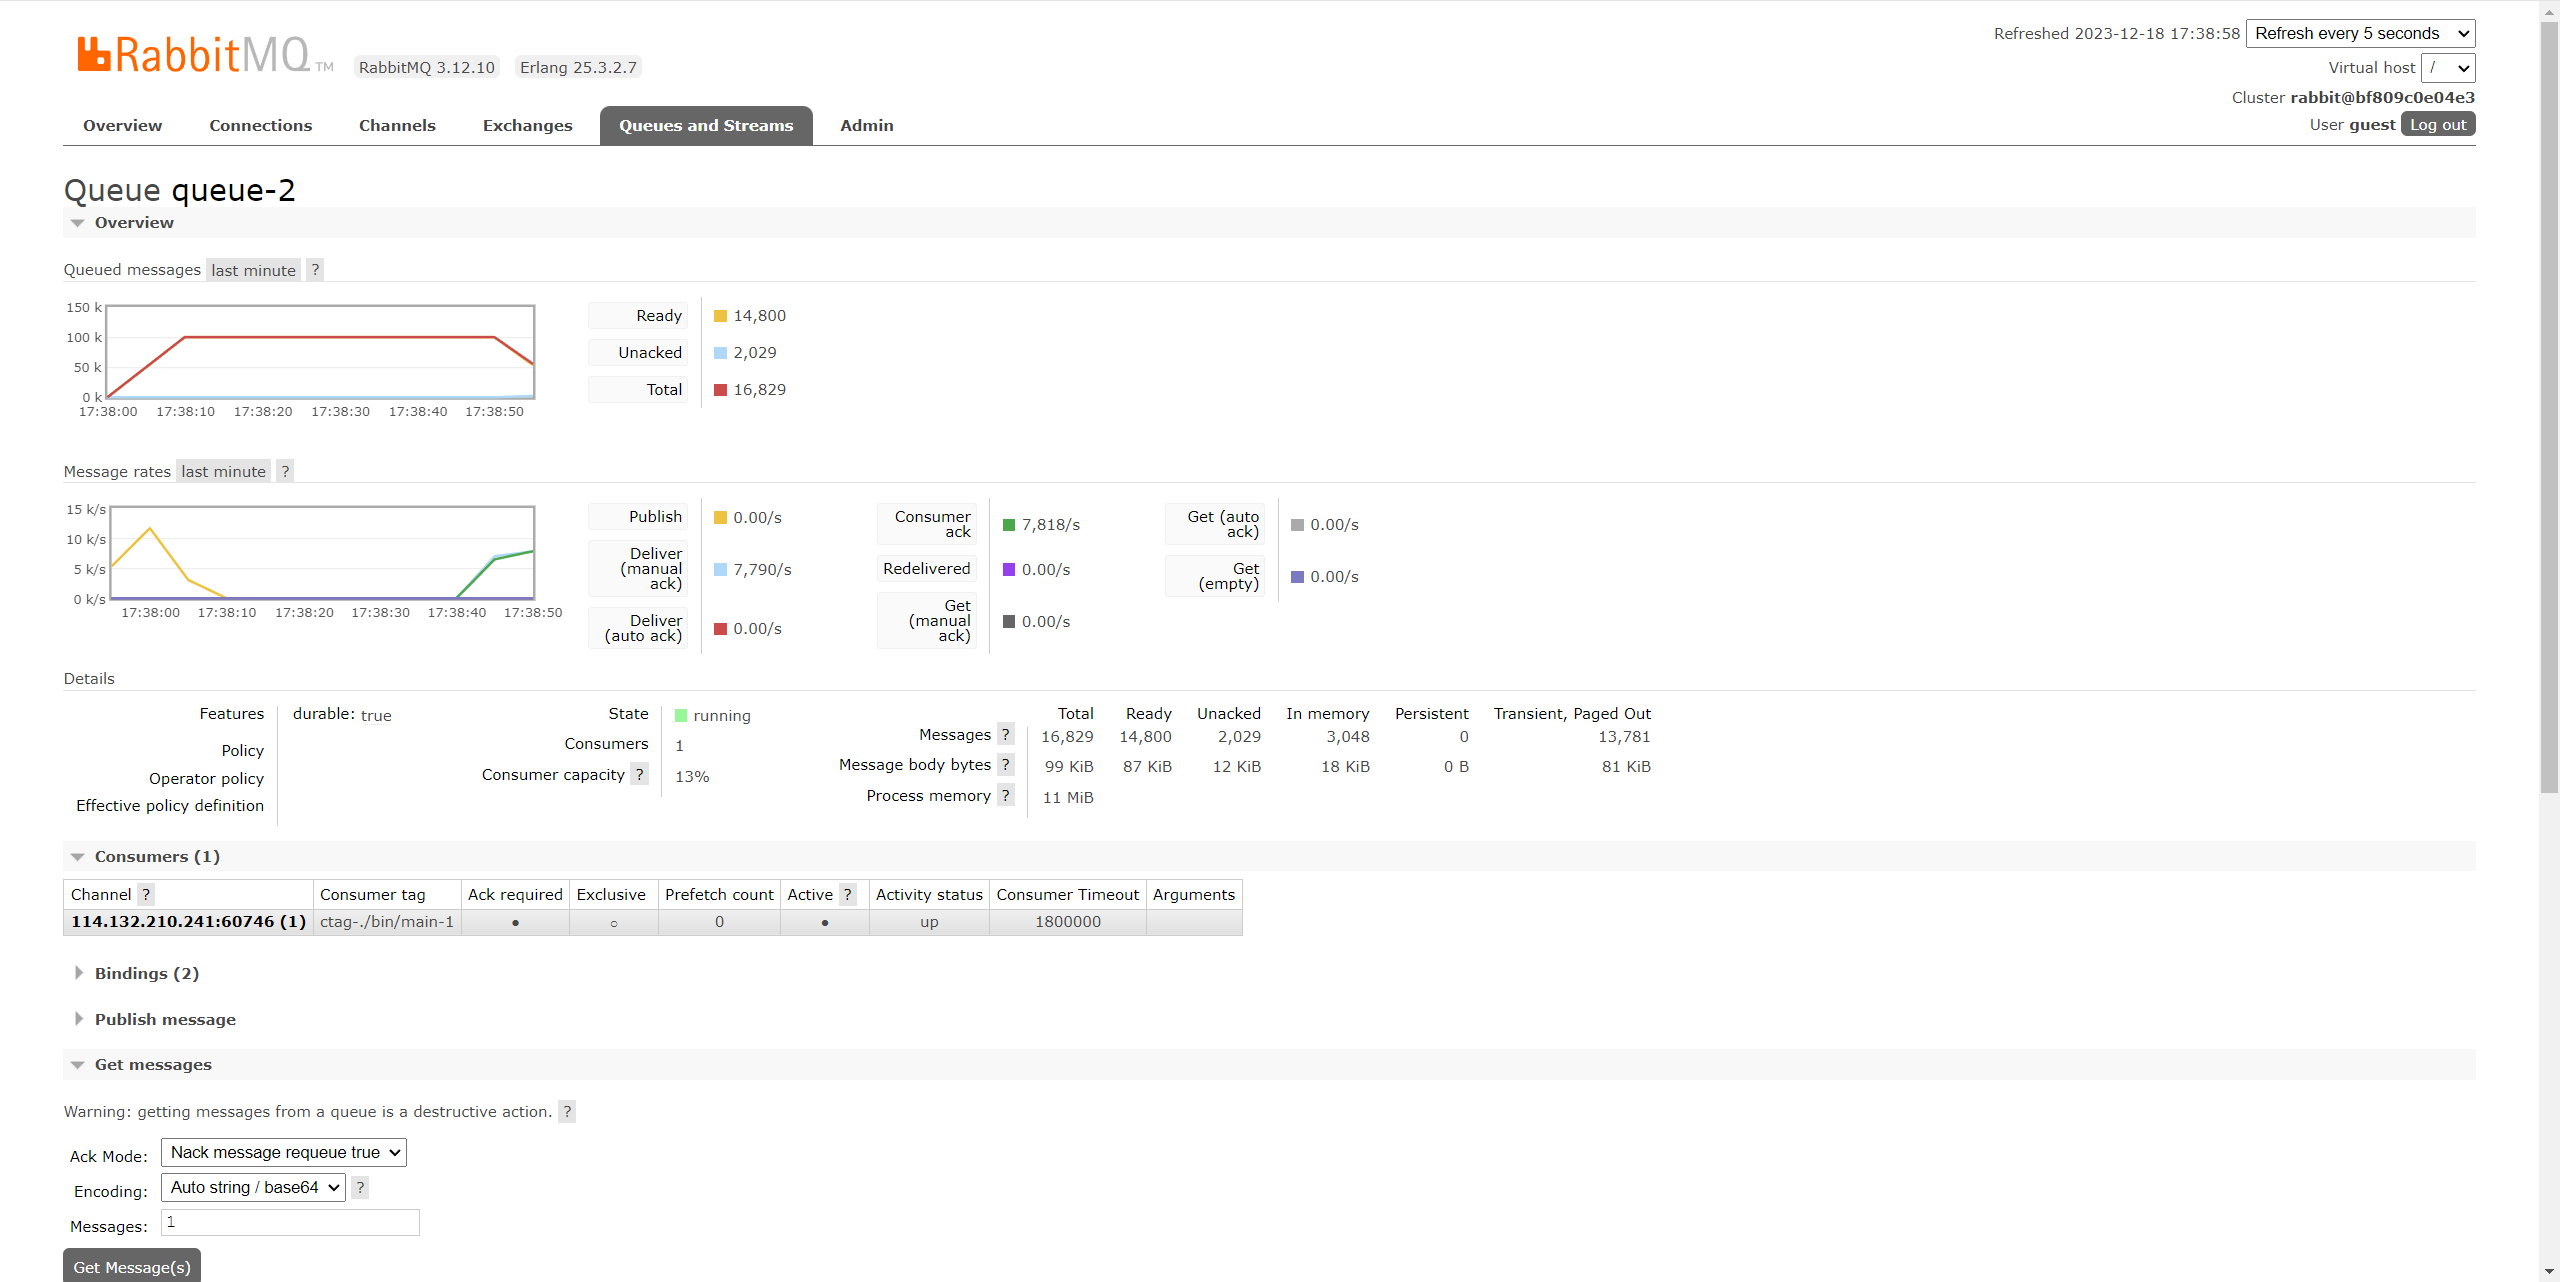Collapse the Overview section
Image resolution: width=2560 pixels, height=1282 pixels.
(x=134, y=222)
